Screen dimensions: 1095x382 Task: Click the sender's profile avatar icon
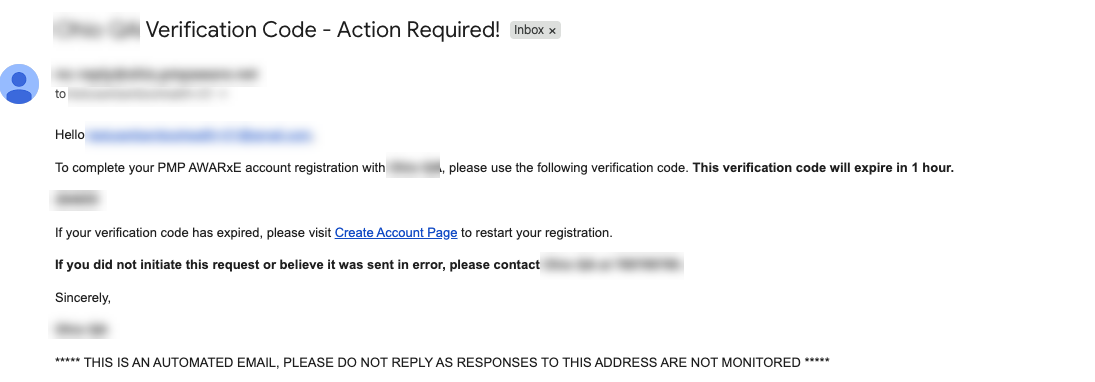pos(20,84)
